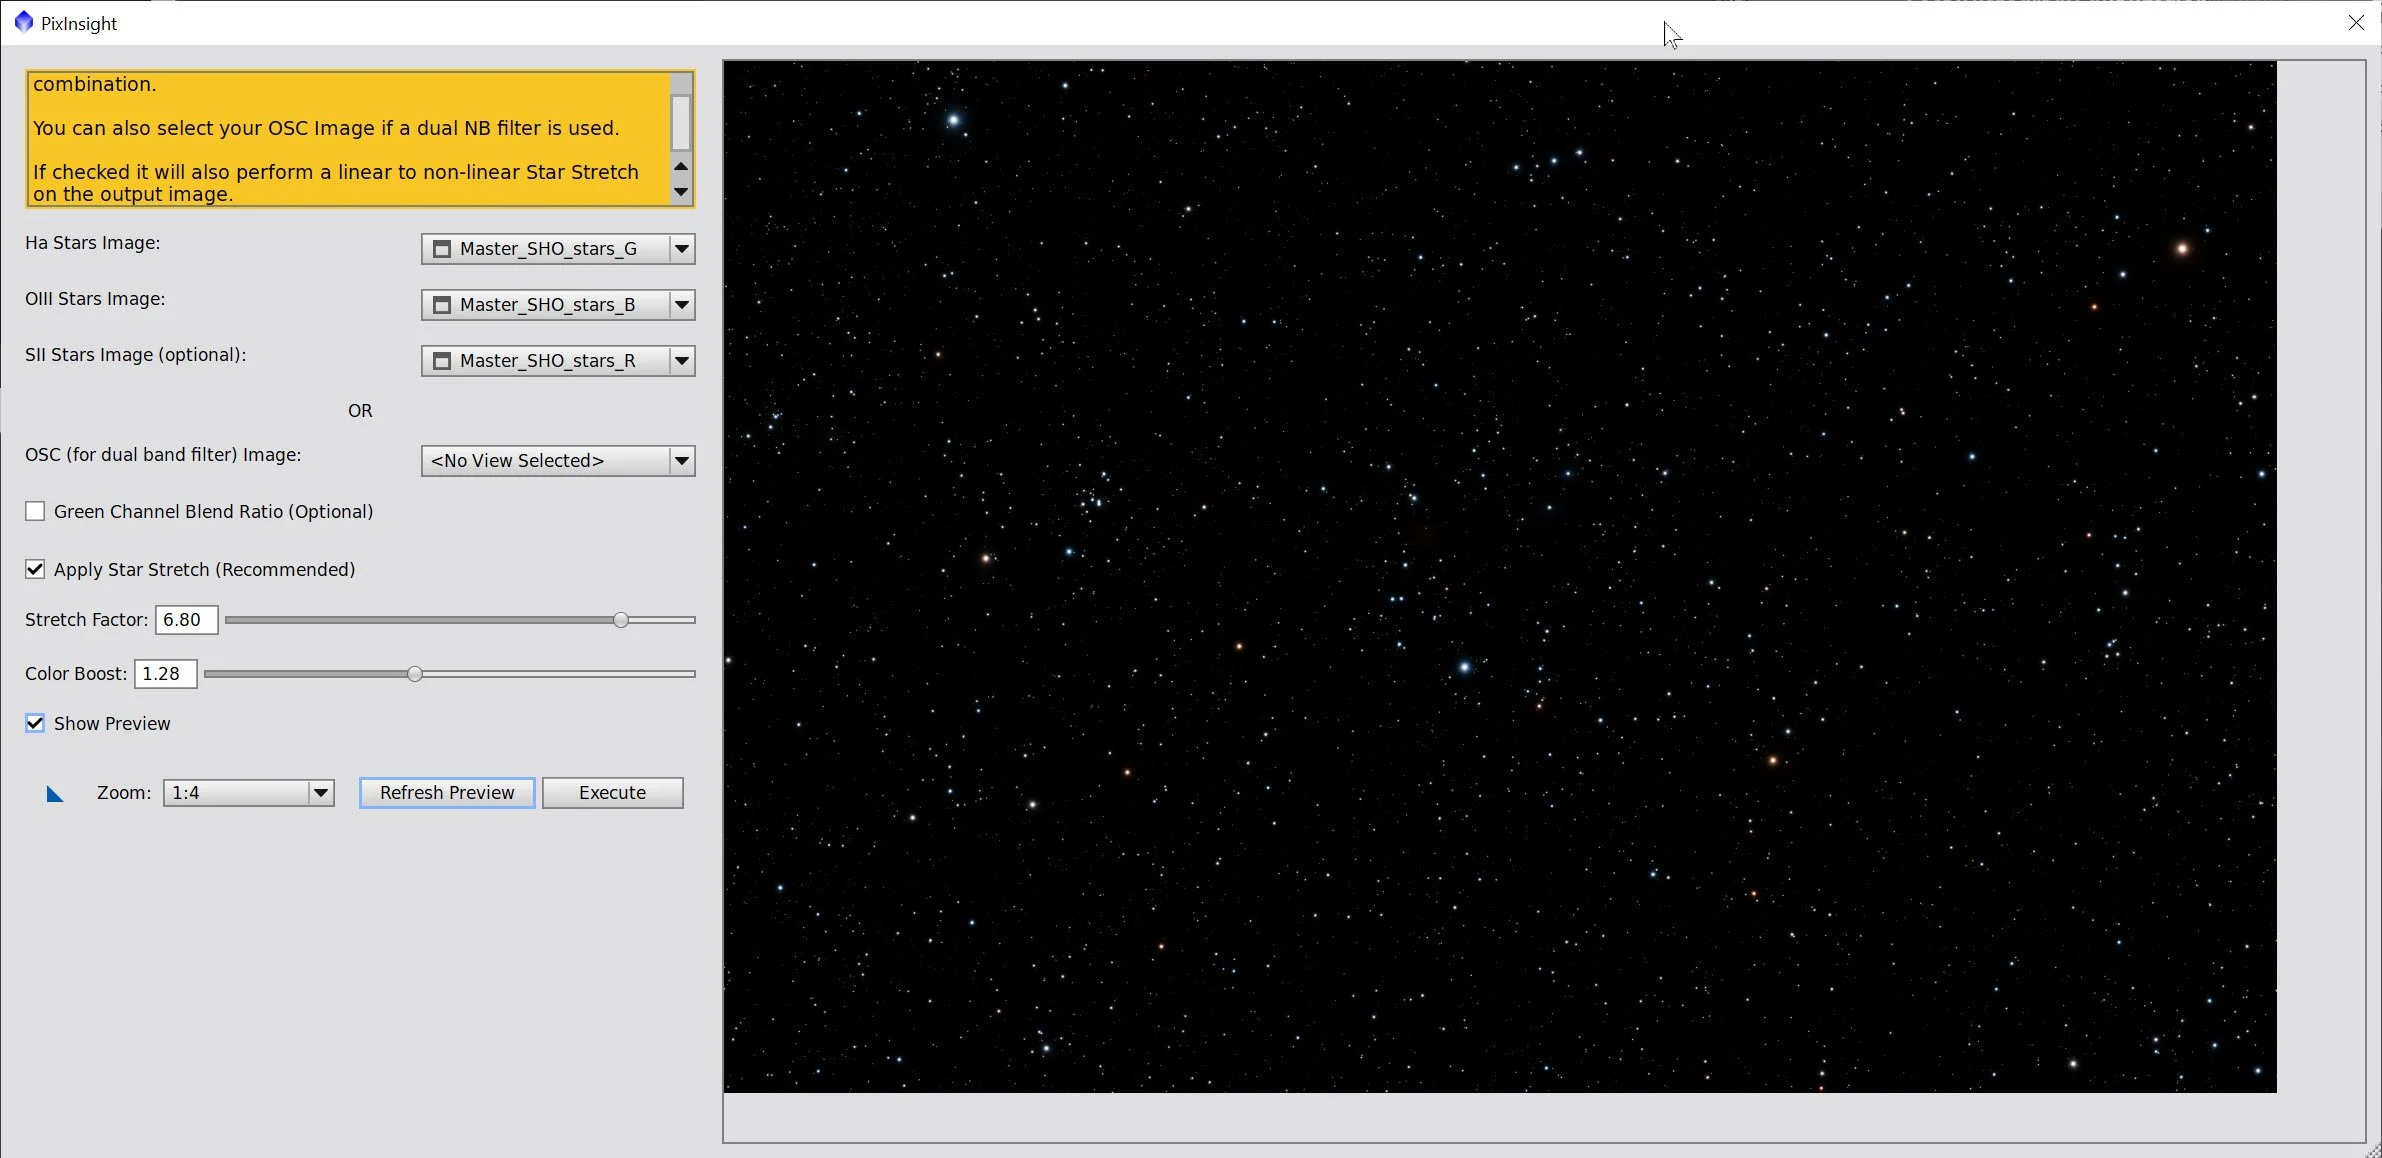The width and height of the screenshot is (2382, 1158).
Task: Open OSC dual band image dropdown
Action: pyautogui.click(x=682, y=461)
